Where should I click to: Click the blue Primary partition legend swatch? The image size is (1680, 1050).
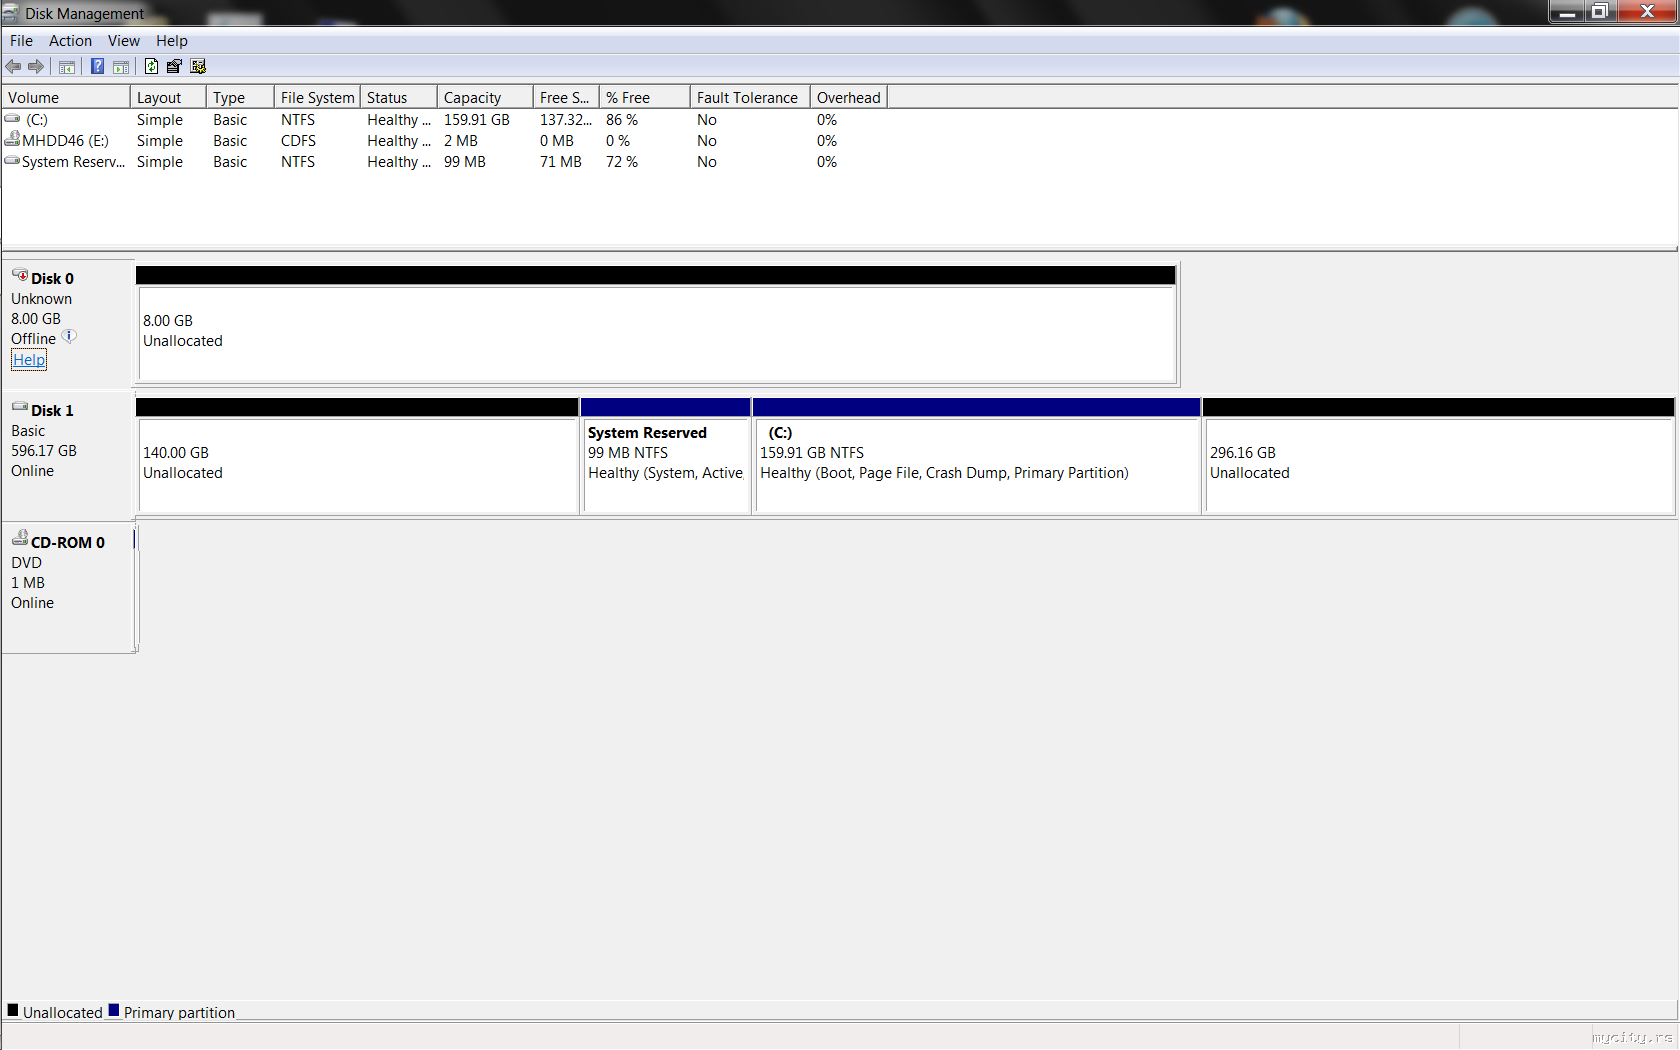pyautogui.click(x=114, y=1010)
